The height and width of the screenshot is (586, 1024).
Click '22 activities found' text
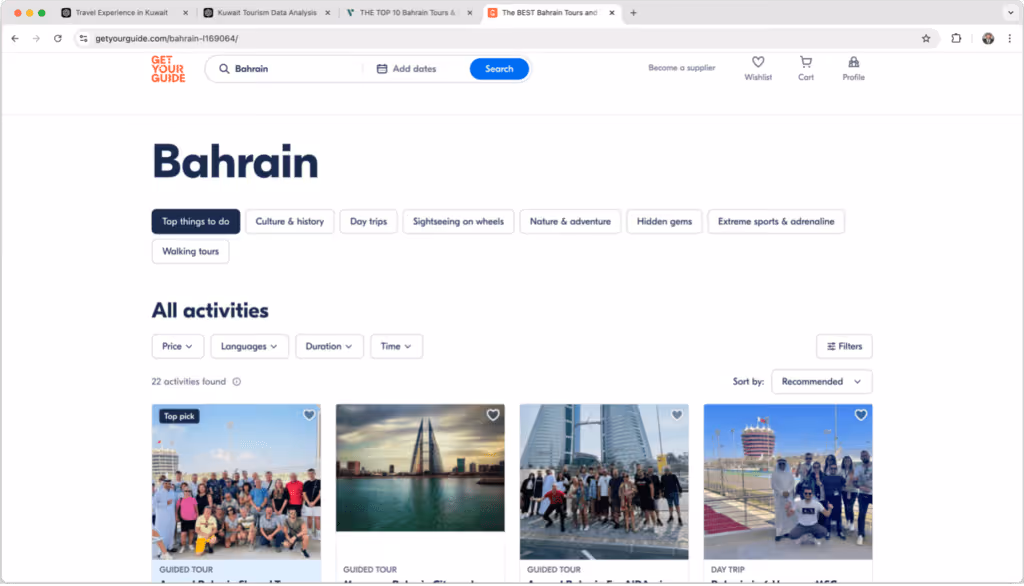click(189, 382)
